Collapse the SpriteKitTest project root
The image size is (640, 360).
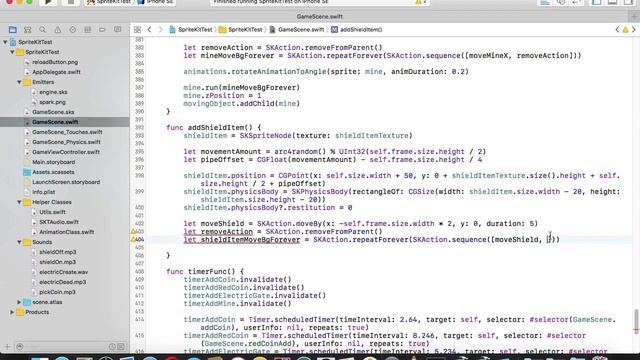(x=5, y=42)
